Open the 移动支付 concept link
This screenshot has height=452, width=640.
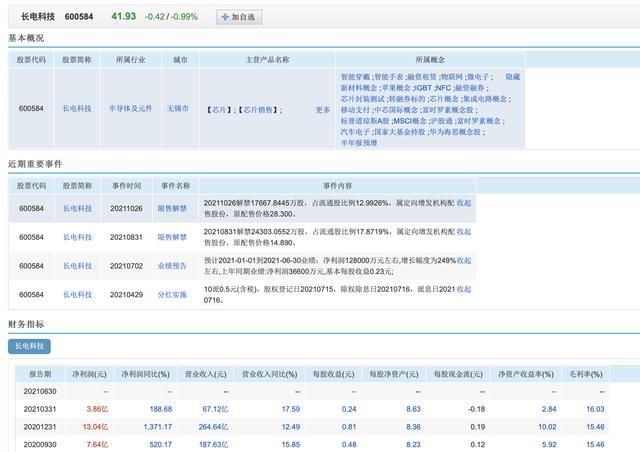tap(355, 109)
